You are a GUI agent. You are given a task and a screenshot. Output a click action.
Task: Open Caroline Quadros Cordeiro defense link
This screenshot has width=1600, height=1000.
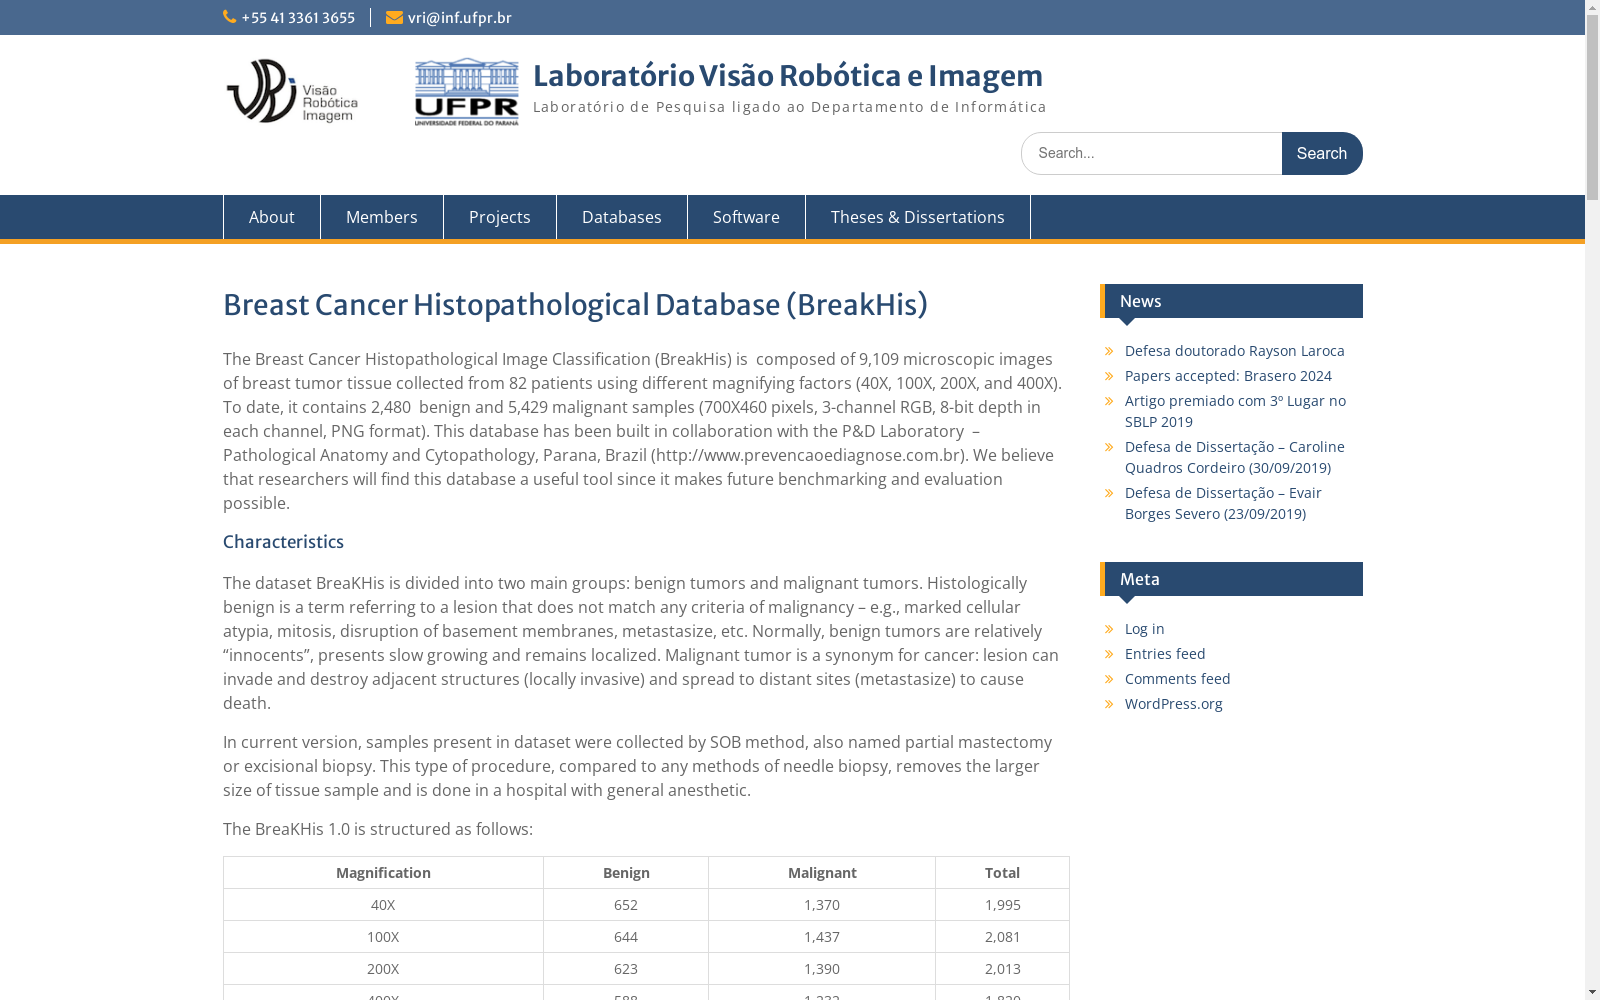point(1235,457)
